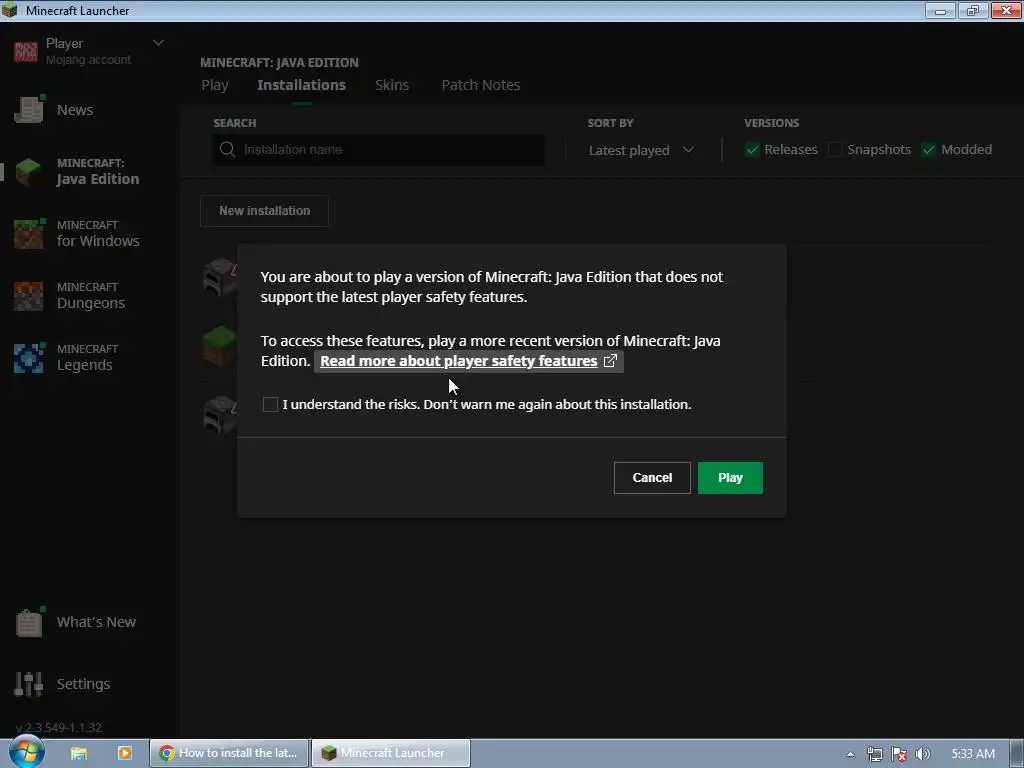Click the network tray icon
Viewport: 1024px width, 768px height.
(874, 754)
